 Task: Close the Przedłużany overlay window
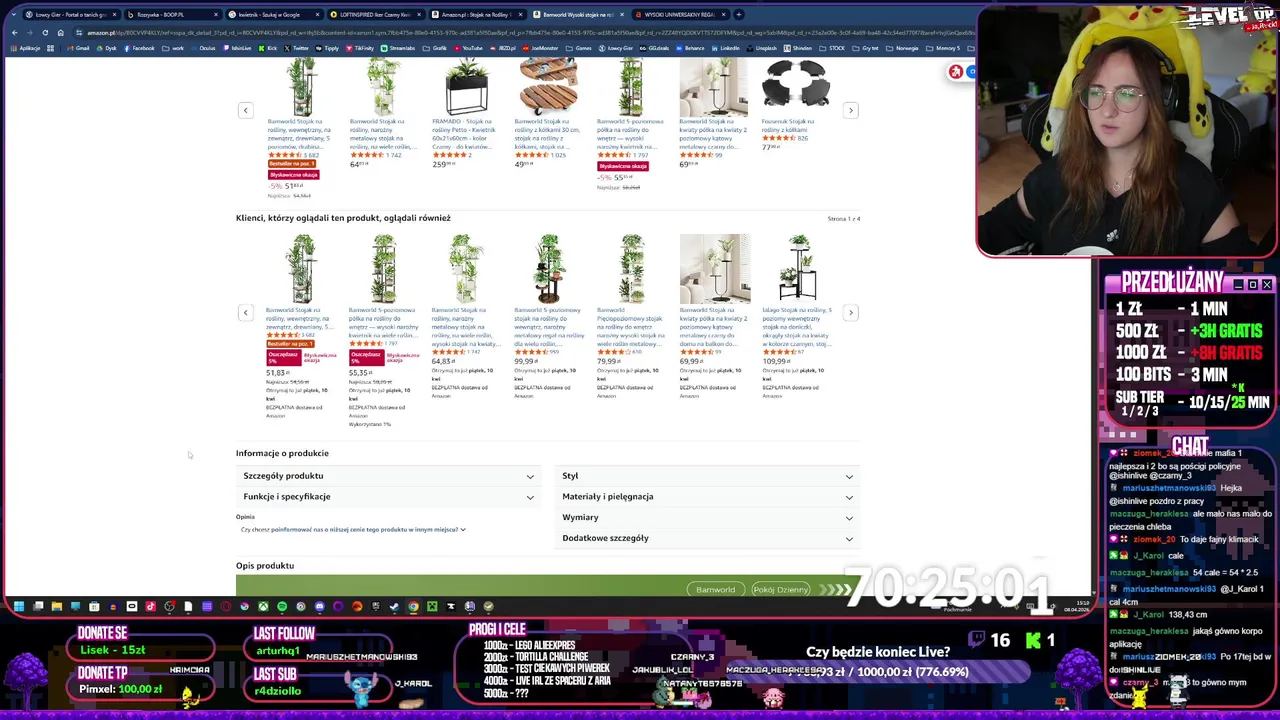[1267, 285]
